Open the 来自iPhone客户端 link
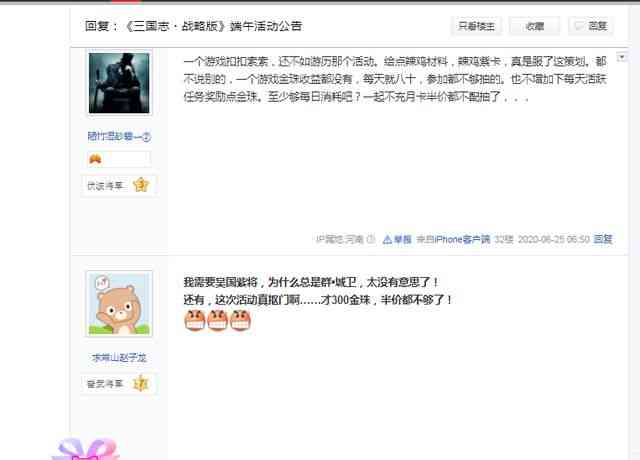 [x=453, y=239]
